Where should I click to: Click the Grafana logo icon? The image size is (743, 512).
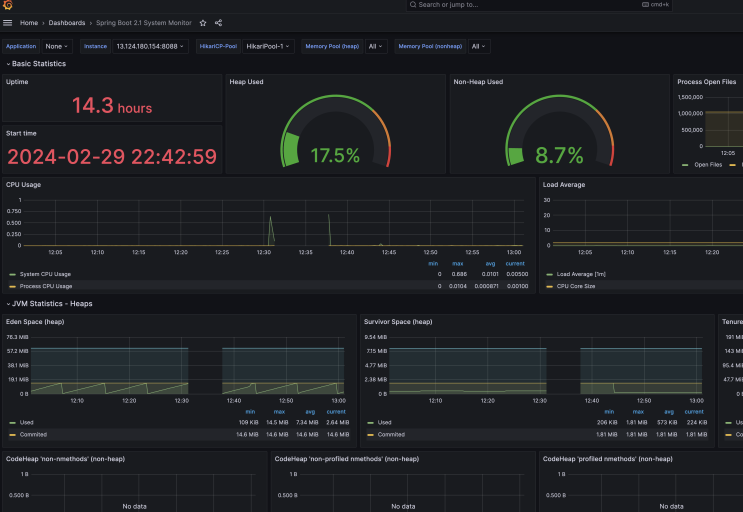pos(8,5)
